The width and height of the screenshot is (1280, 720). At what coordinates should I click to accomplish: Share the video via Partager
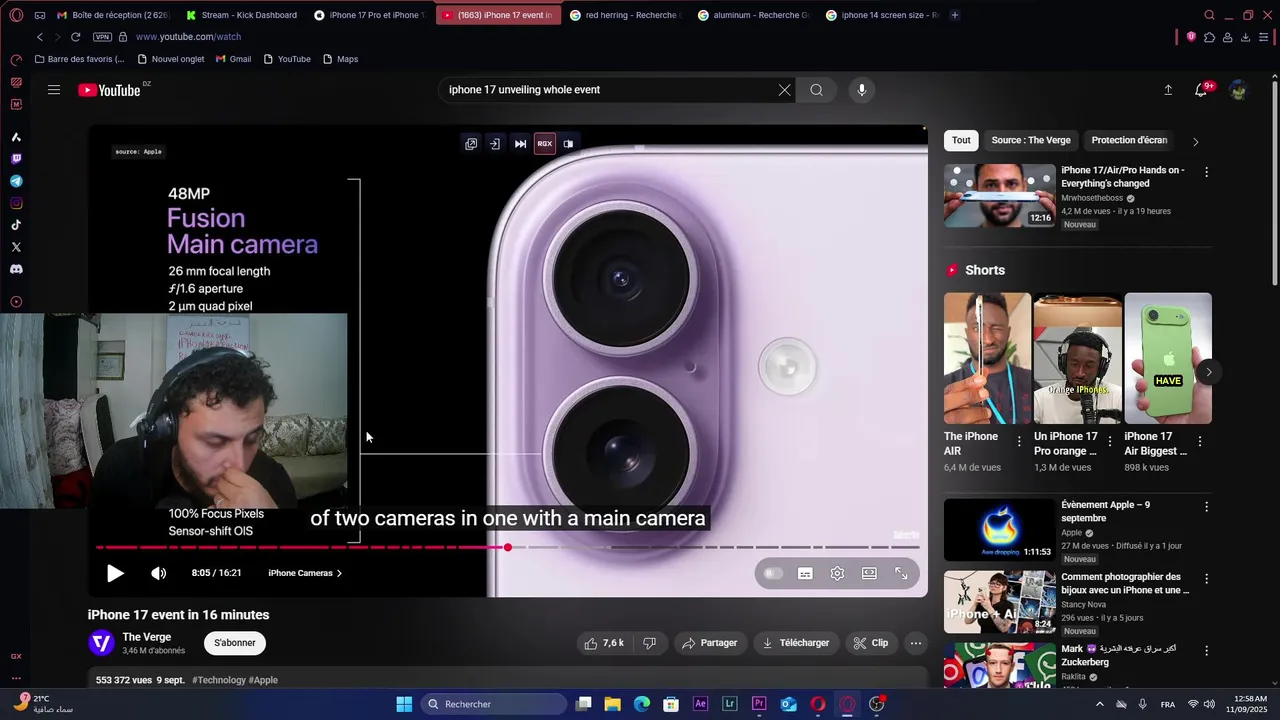pyautogui.click(x=710, y=643)
